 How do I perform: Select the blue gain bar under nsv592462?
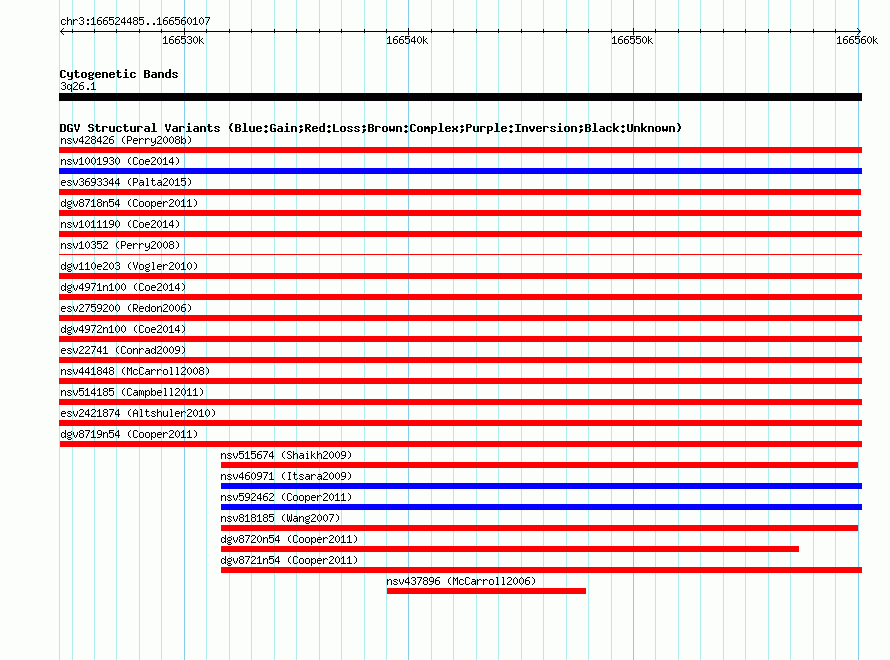click(x=541, y=507)
